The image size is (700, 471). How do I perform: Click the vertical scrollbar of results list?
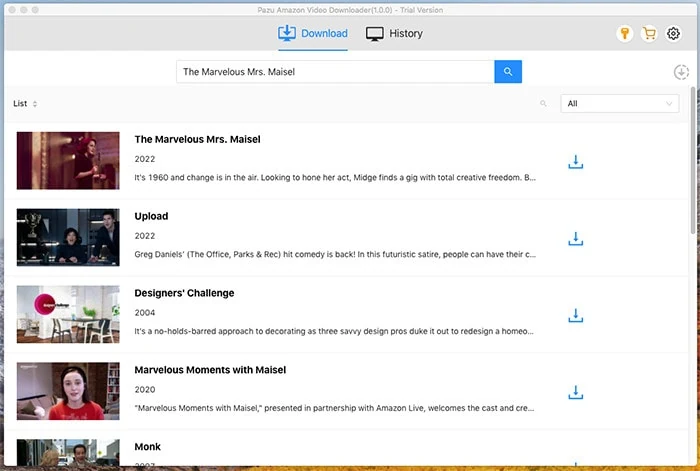tap(693, 161)
